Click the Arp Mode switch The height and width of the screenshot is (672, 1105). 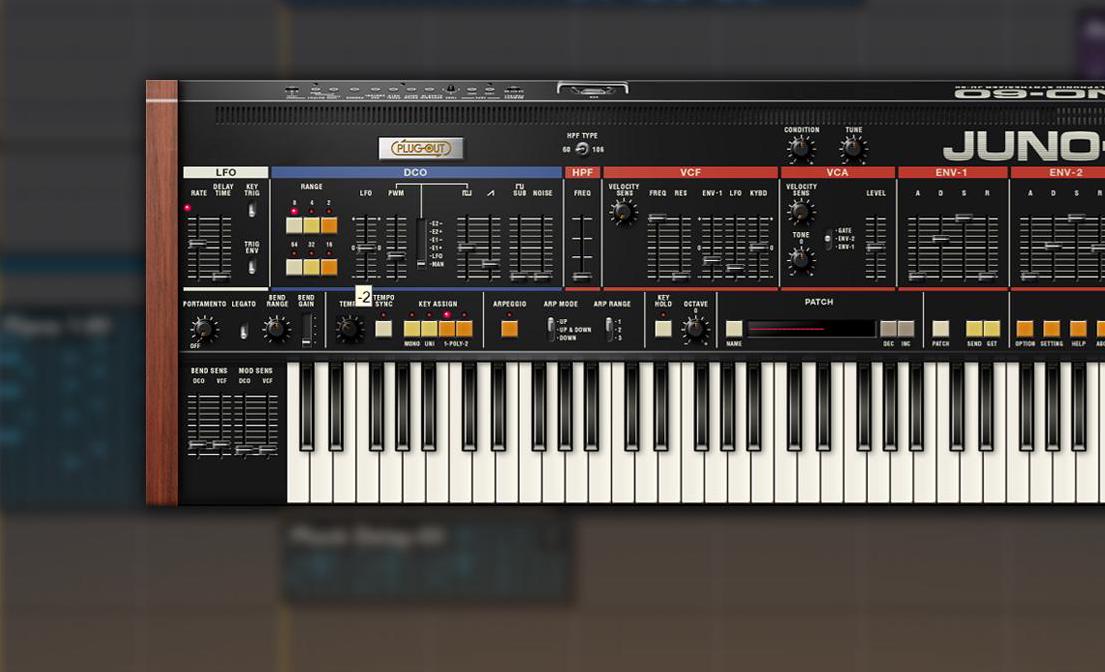click(550, 329)
